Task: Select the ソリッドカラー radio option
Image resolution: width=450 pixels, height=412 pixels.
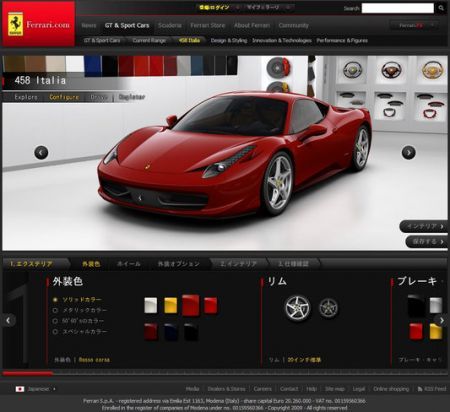Action: (55, 300)
